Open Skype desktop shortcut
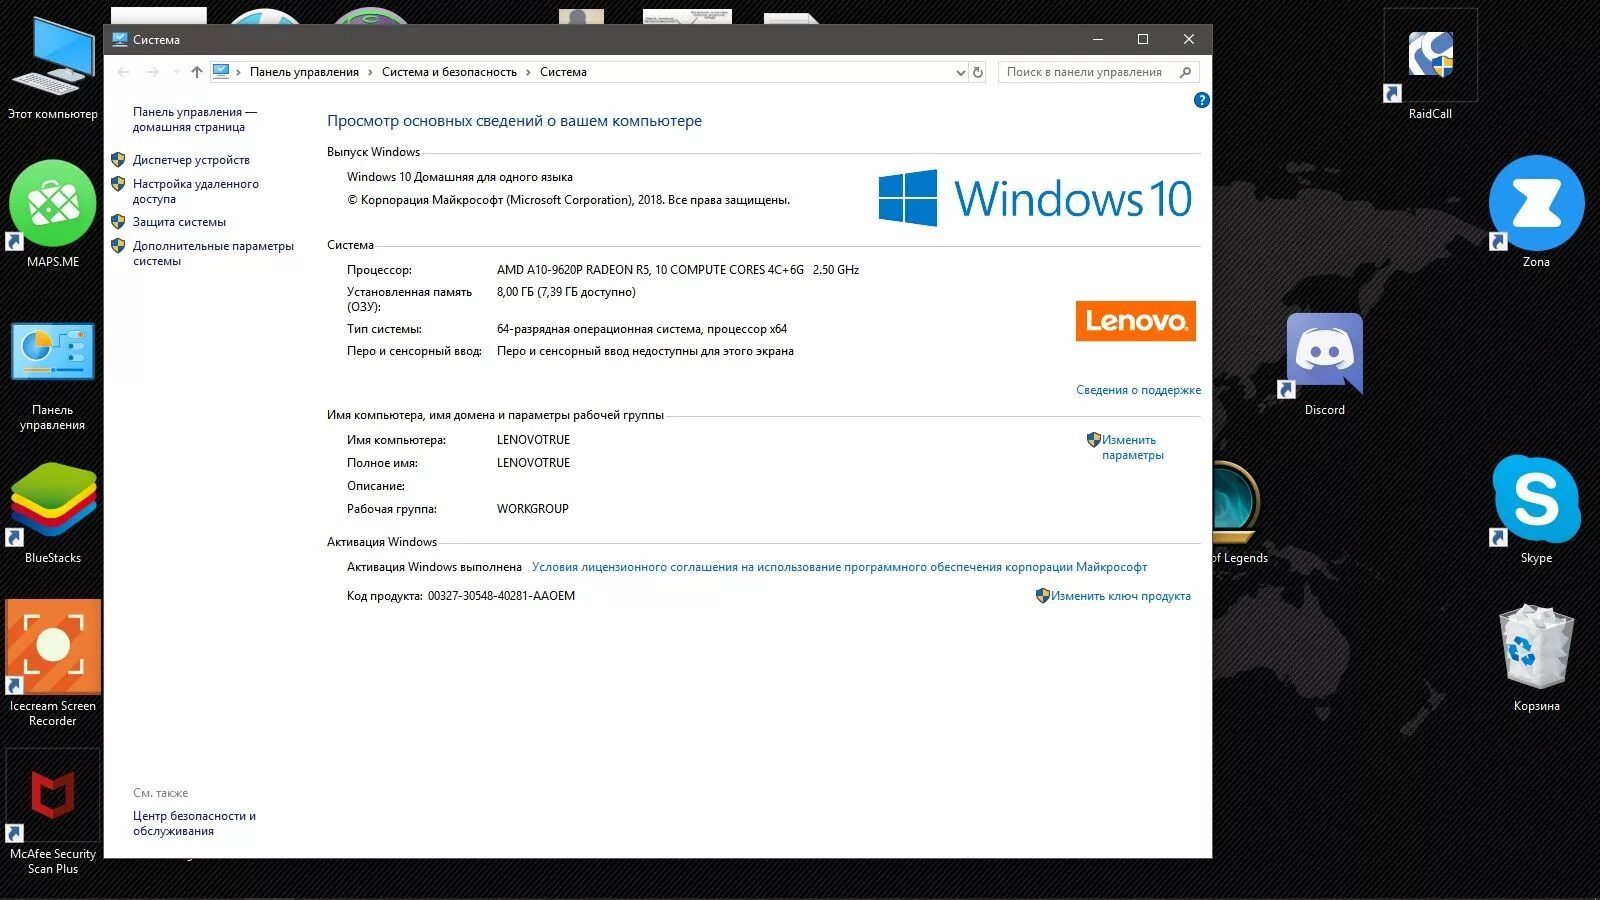Screen dimensions: 1600x900 [1536, 510]
